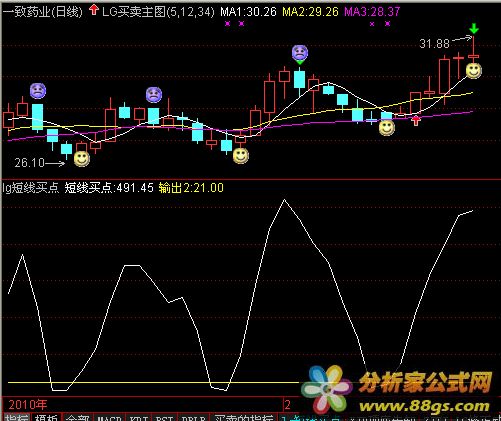This screenshot has width=501, height=421.
Task: Click the smiley face at the latest candle
Action: coord(473,71)
